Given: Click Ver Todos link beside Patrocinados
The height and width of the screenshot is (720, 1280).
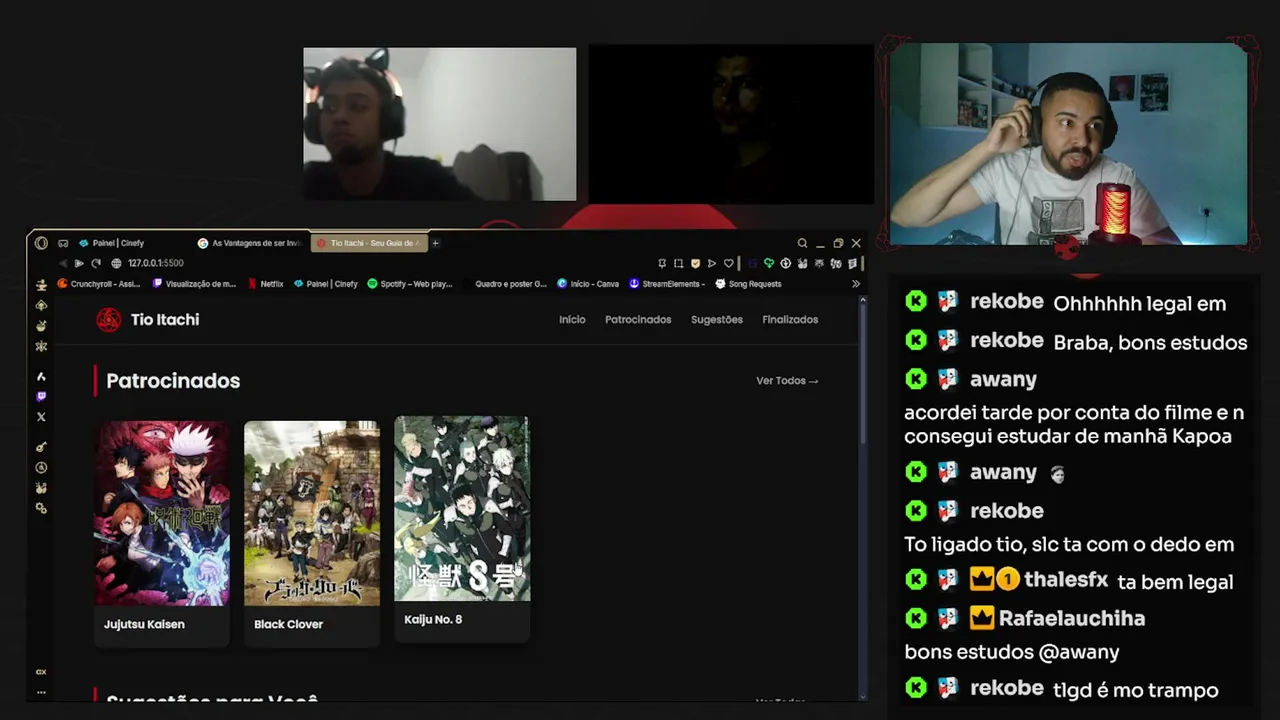Looking at the screenshot, I should [x=787, y=381].
